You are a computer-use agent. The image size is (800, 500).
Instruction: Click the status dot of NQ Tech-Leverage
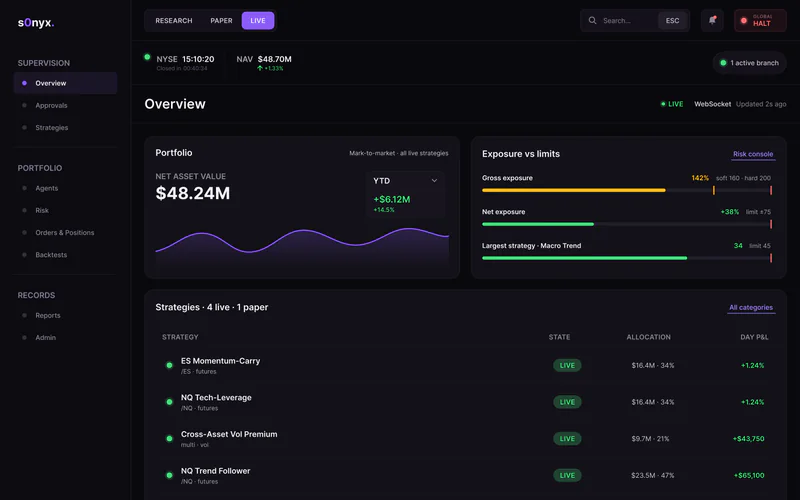[x=169, y=402]
